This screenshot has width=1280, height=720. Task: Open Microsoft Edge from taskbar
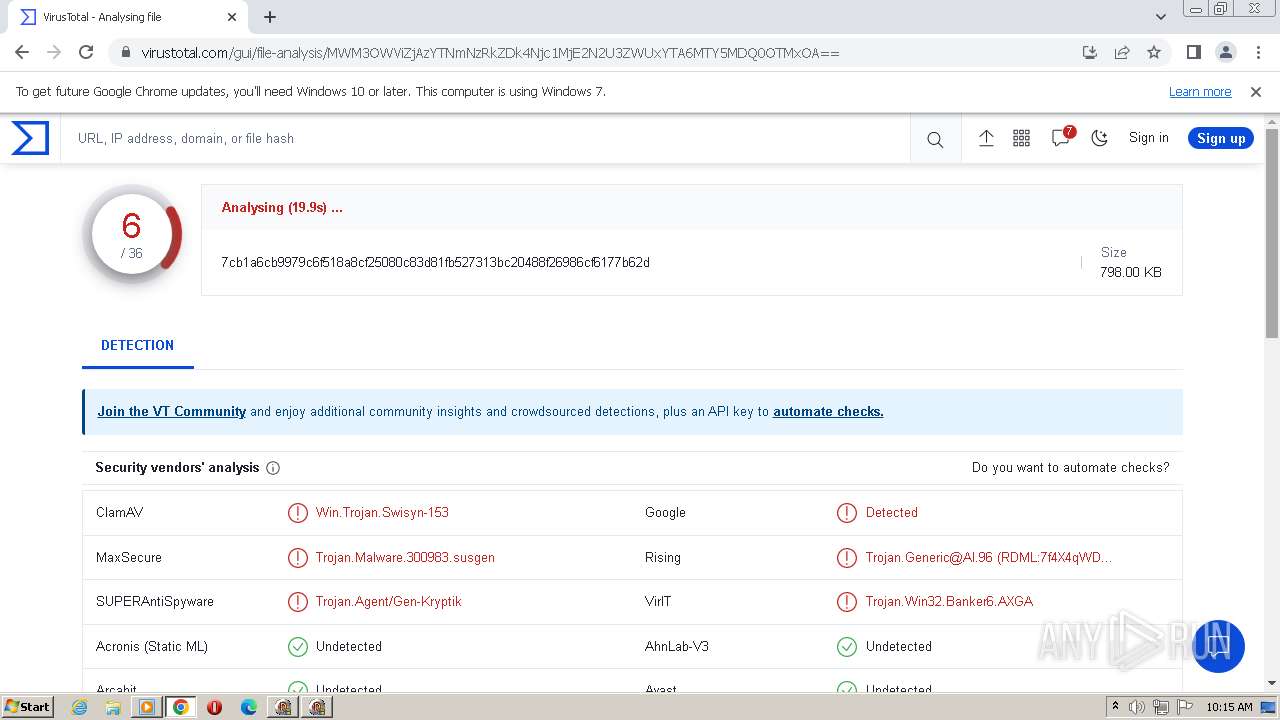(x=249, y=707)
